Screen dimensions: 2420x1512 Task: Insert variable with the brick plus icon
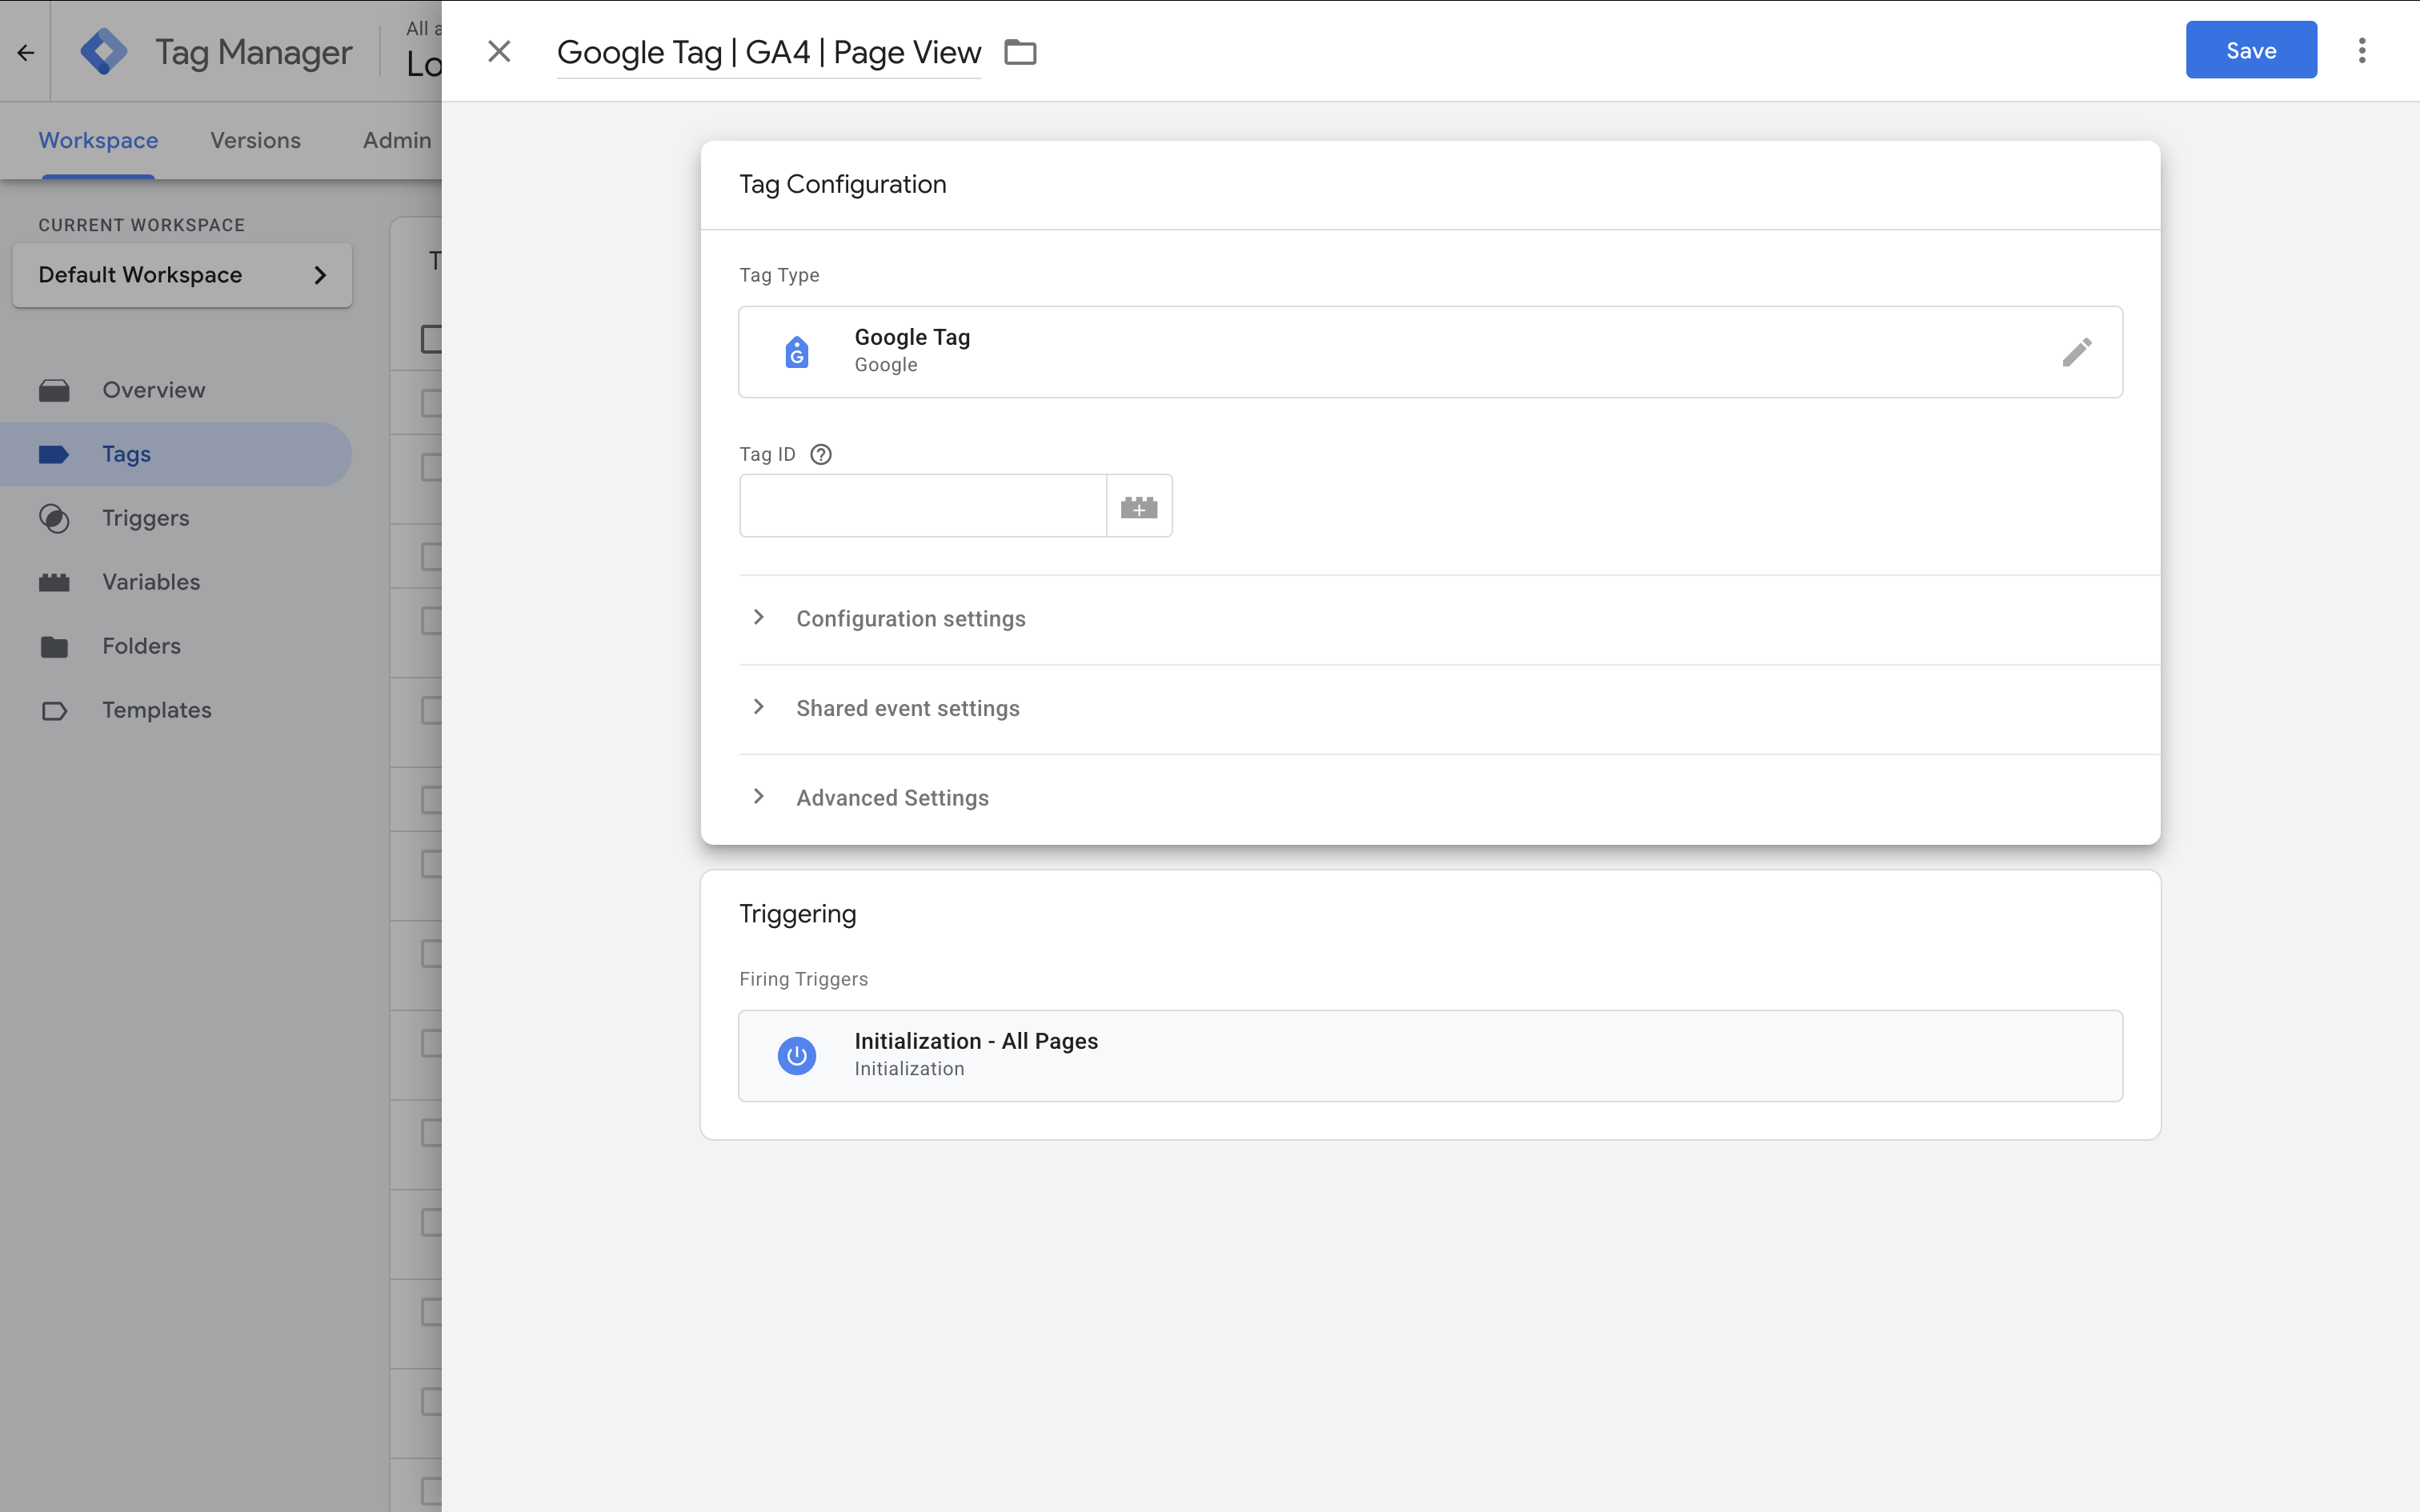pos(1139,506)
